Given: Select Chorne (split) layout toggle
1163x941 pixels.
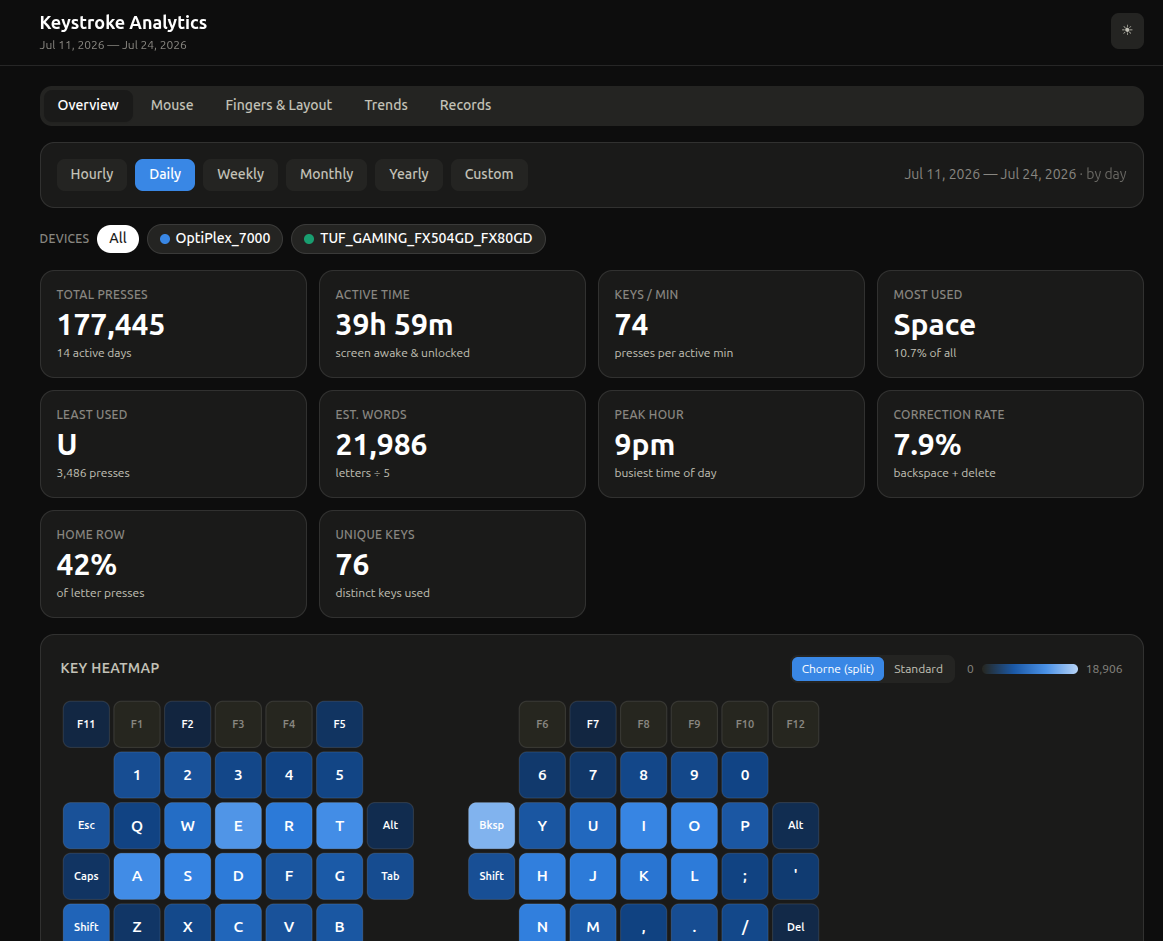Looking at the screenshot, I should (x=837, y=669).
